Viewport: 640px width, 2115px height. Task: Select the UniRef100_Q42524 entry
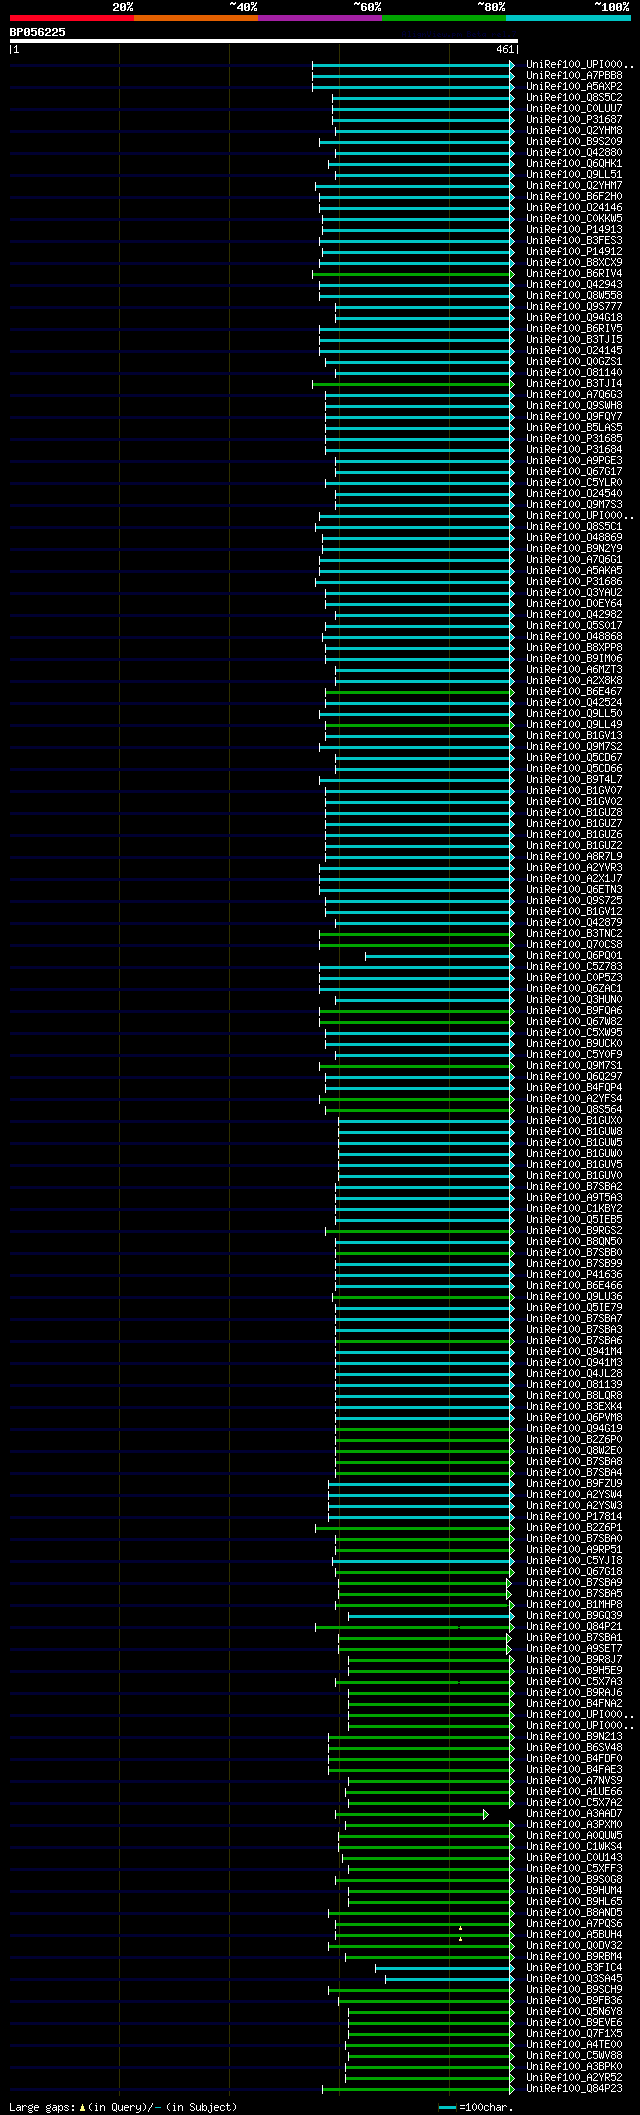click(574, 702)
